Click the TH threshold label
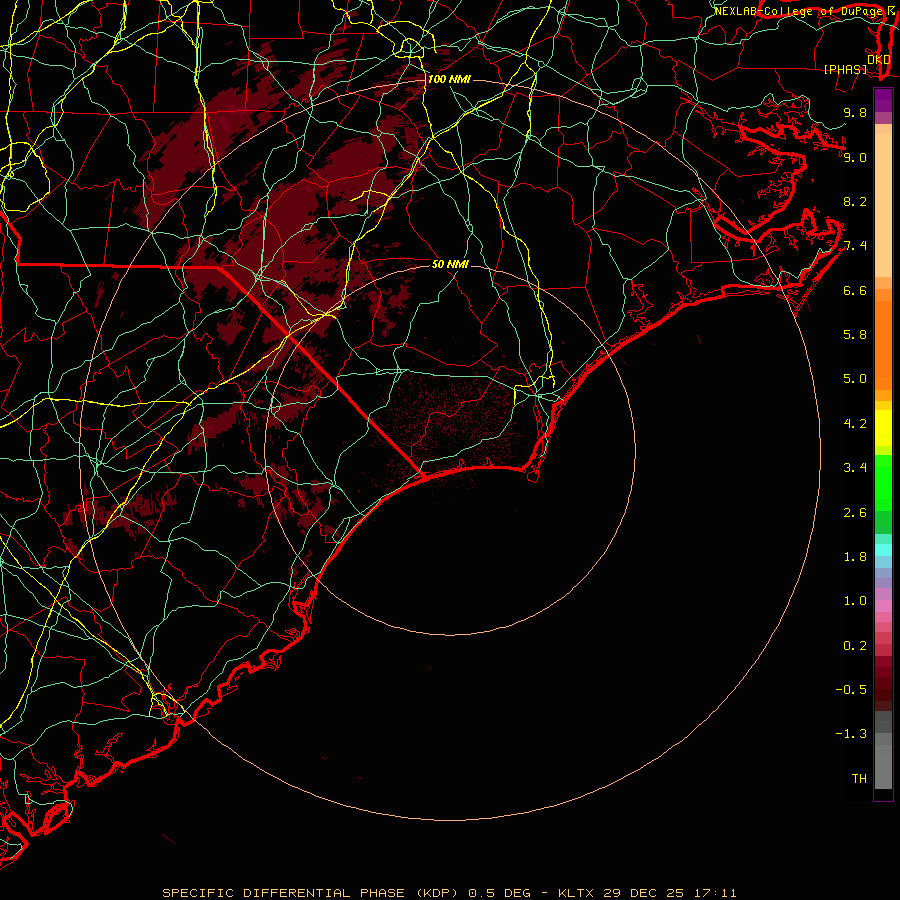The height and width of the screenshot is (900, 900). tap(859, 779)
